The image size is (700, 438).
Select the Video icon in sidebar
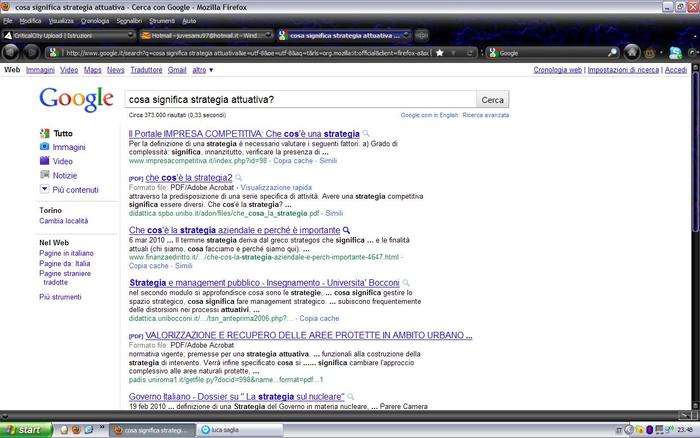click(x=44, y=161)
